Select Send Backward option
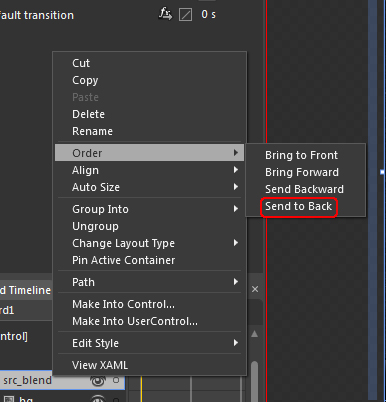 (x=304, y=189)
